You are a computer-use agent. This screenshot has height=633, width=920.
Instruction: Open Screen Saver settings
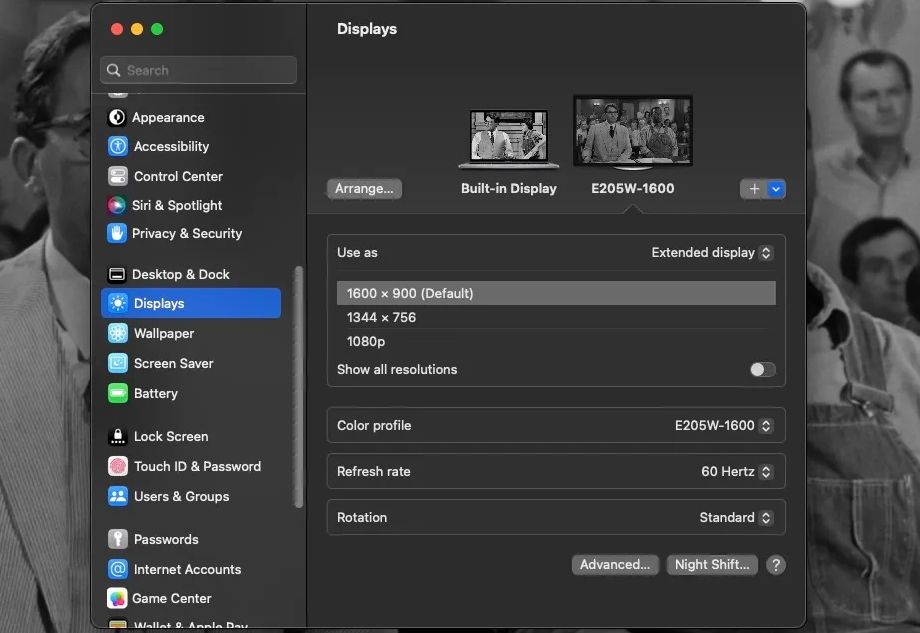click(x=172, y=363)
